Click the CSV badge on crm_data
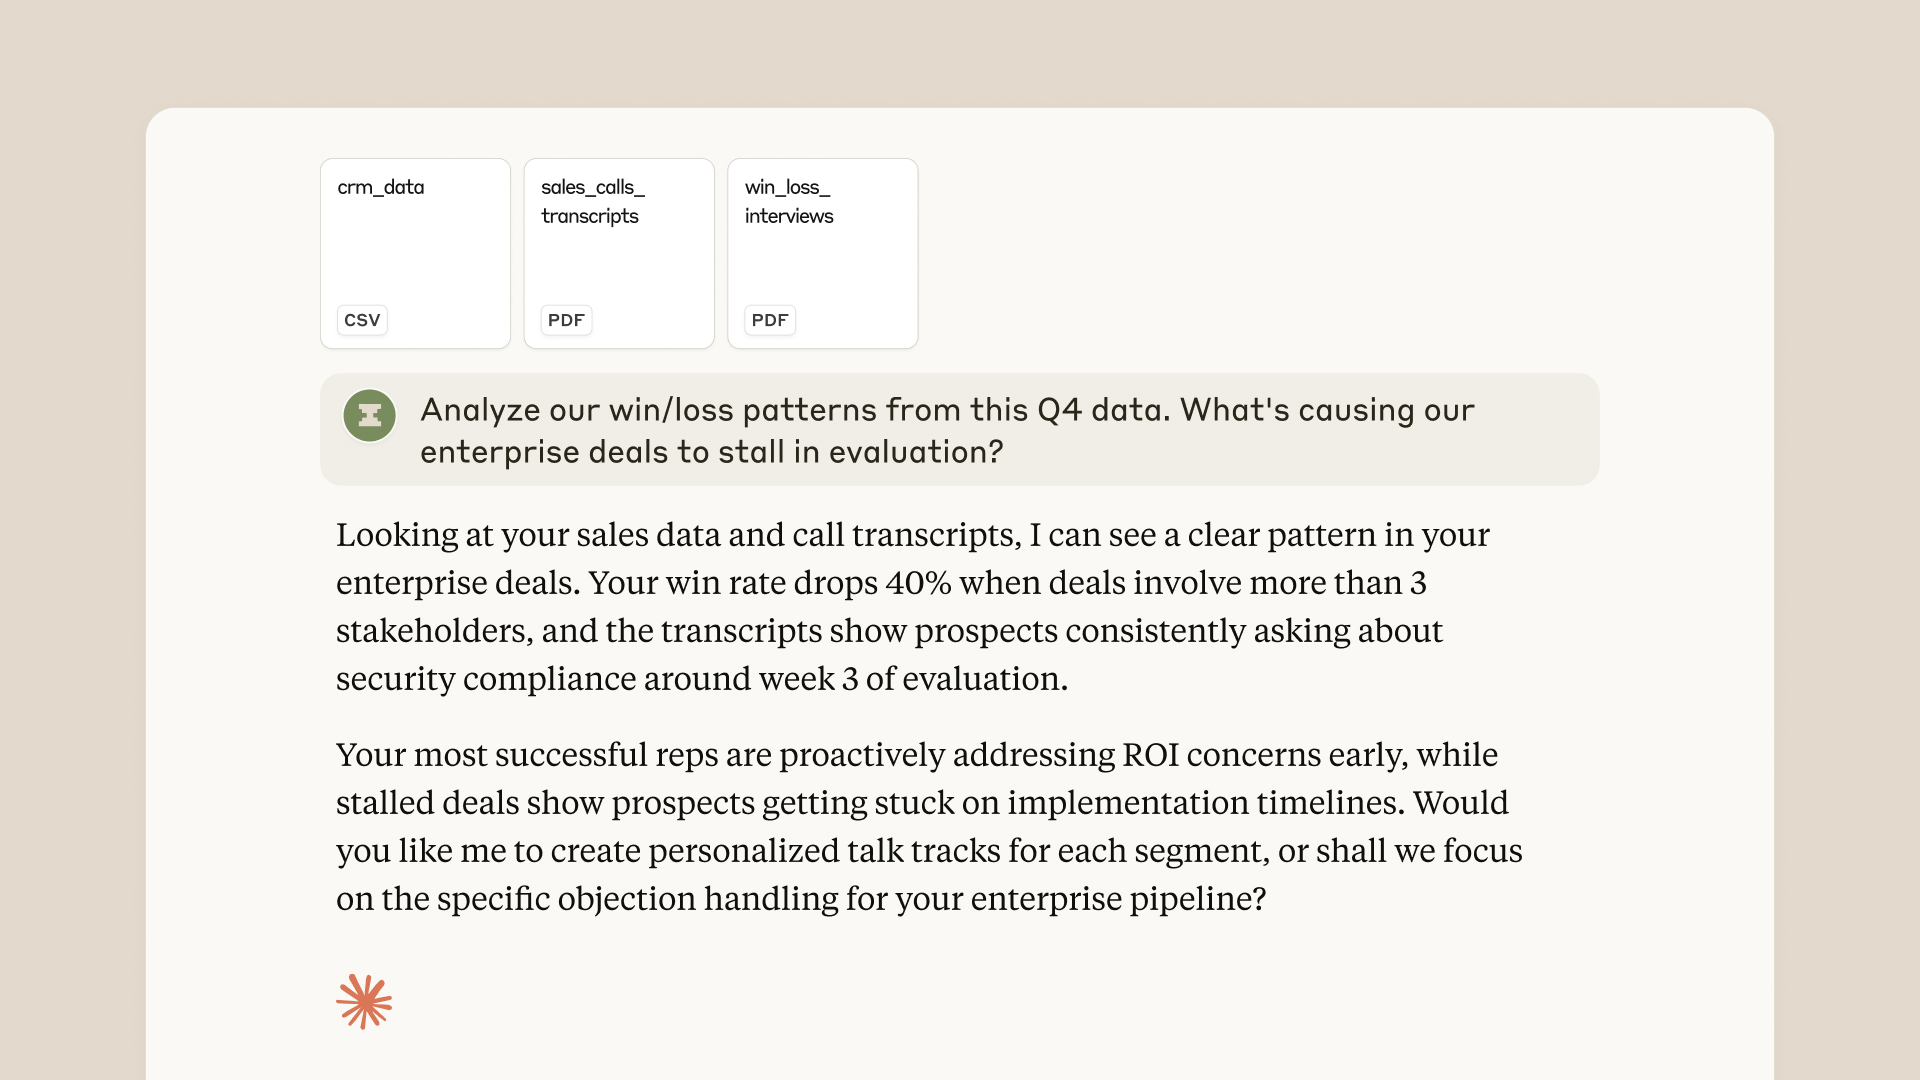 pos(362,320)
